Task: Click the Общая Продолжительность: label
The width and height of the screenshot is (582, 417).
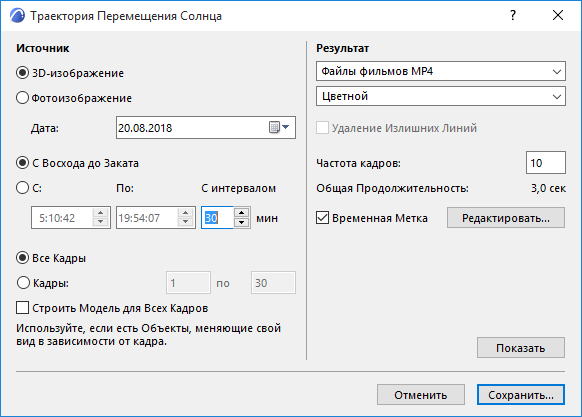Action: 392,188
